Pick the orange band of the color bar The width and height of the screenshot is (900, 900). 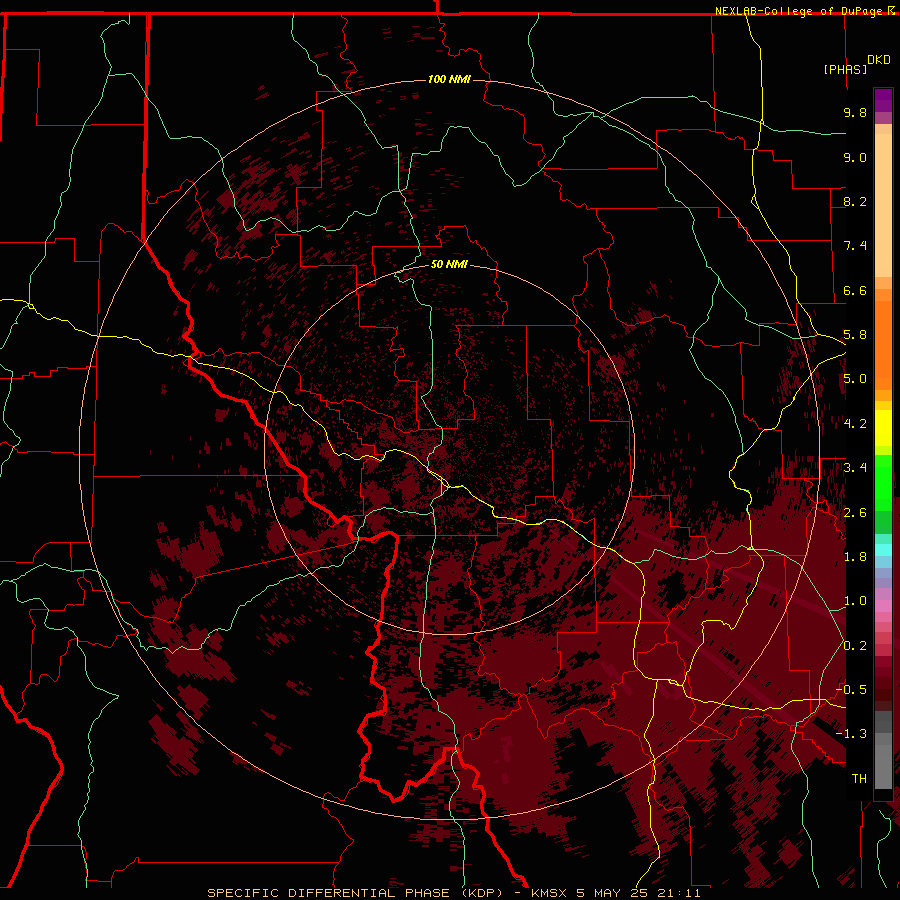pyautogui.click(x=883, y=345)
